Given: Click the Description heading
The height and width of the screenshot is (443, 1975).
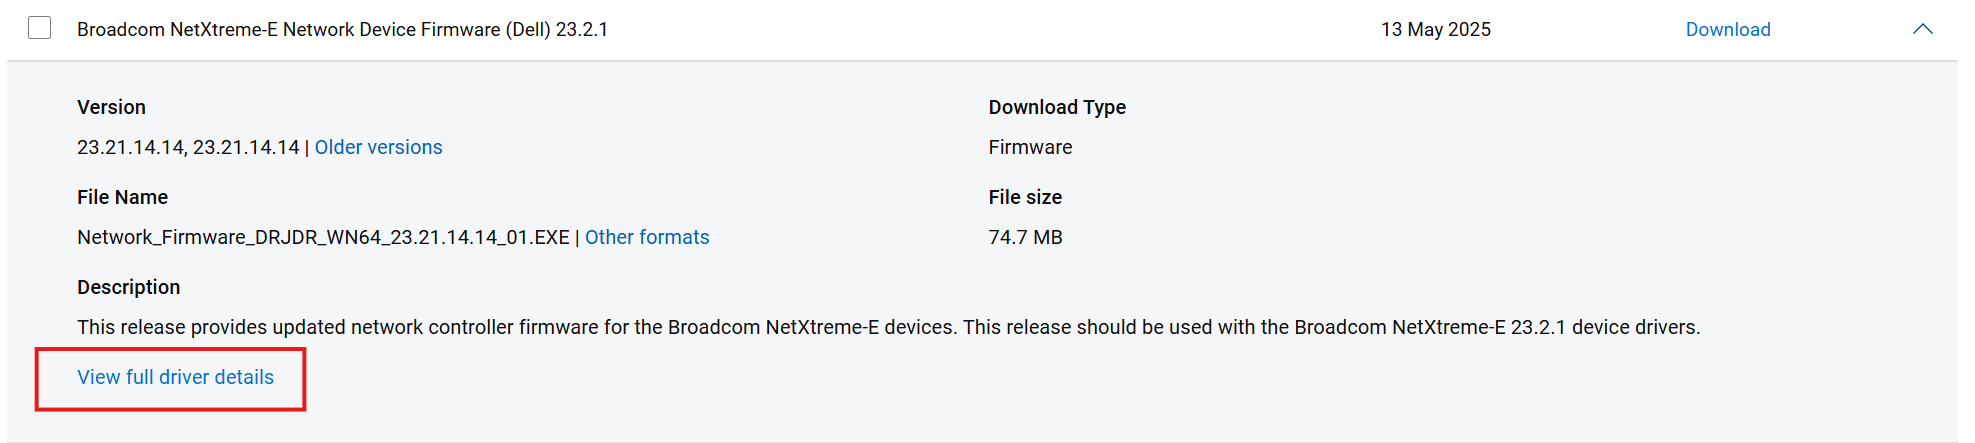Looking at the screenshot, I should tap(128, 287).
